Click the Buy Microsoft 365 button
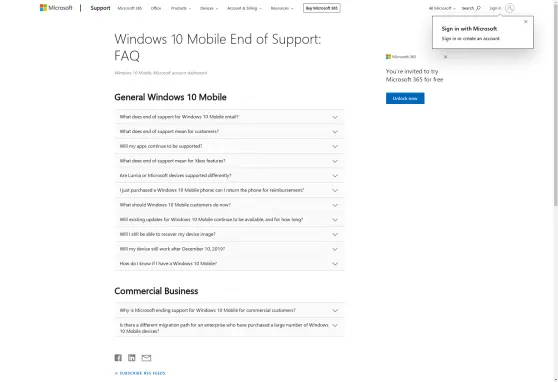 [x=322, y=8]
